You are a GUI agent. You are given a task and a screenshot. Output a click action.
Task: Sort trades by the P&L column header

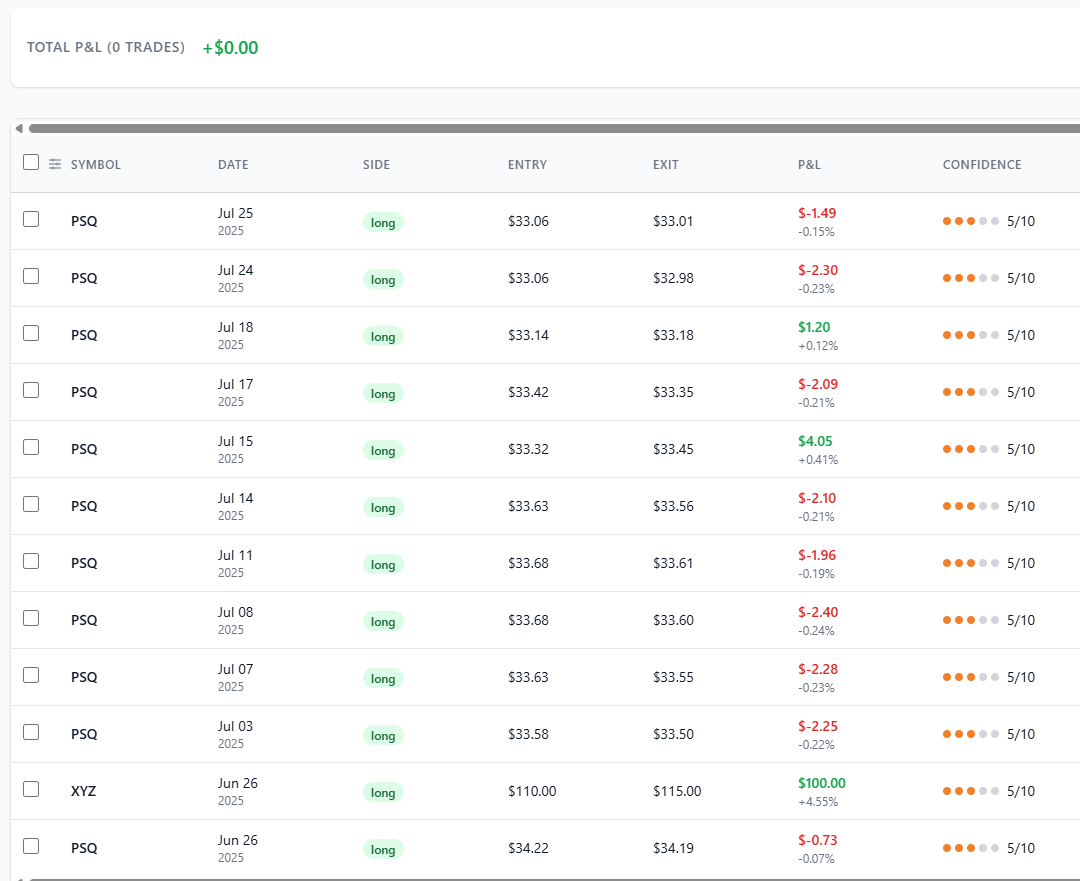809,165
